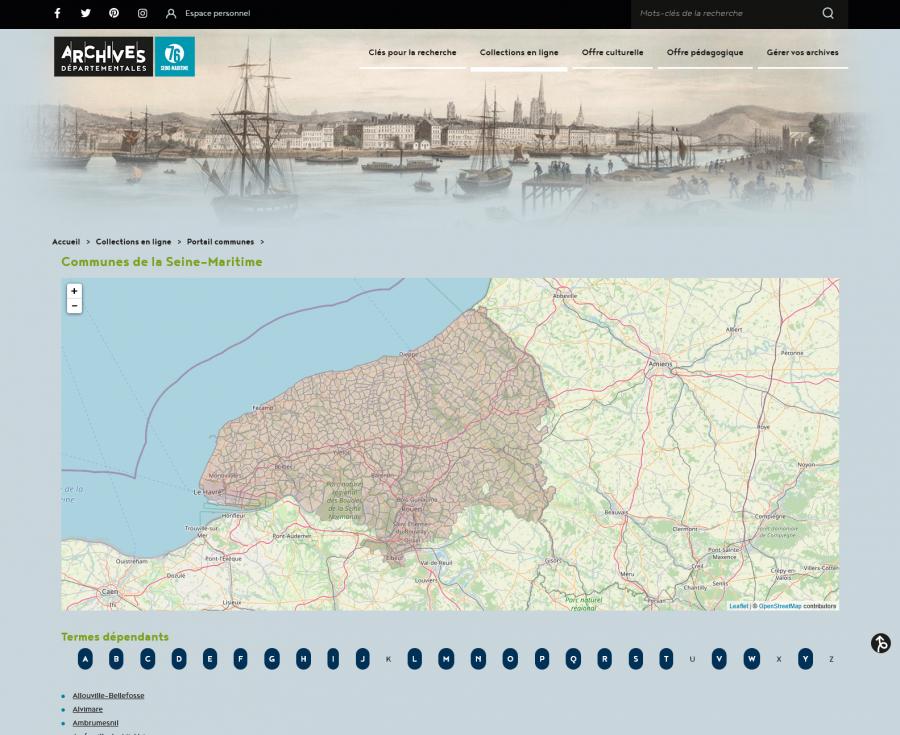This screenshot has width=900, height=735.
Task: Click the Honfleur label on the map
Action: (x=233, y=516)
